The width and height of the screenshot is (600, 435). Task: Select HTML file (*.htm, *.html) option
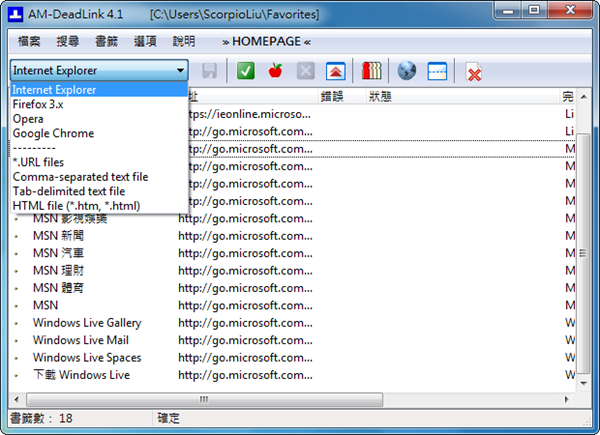tap(99, 206)
